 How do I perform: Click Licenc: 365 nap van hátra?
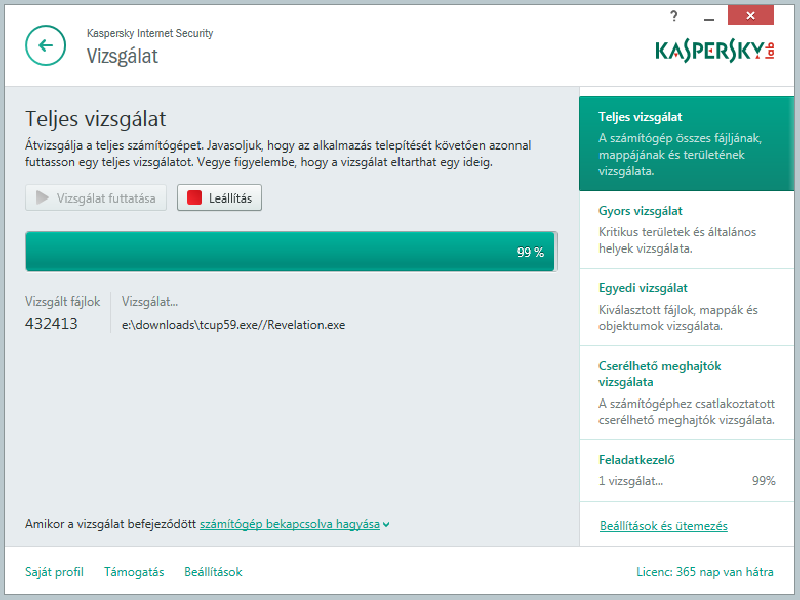pos(705,572)
